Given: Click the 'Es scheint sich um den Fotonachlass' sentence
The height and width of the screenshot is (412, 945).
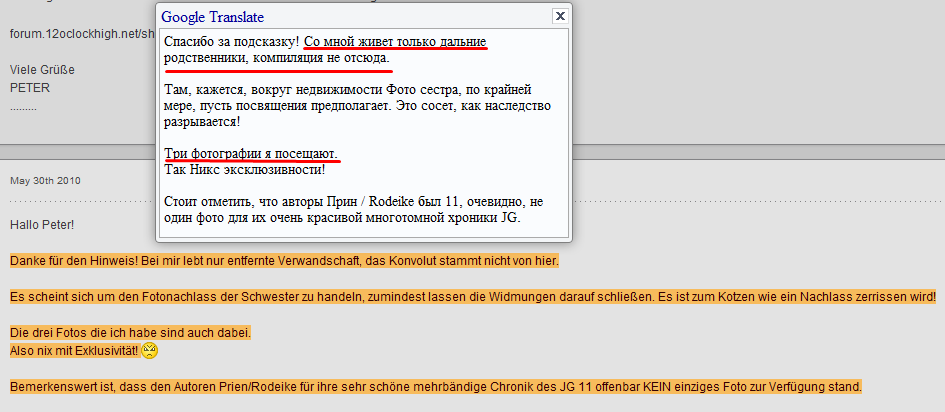Looking at the screenshot, I should point(473,297).
